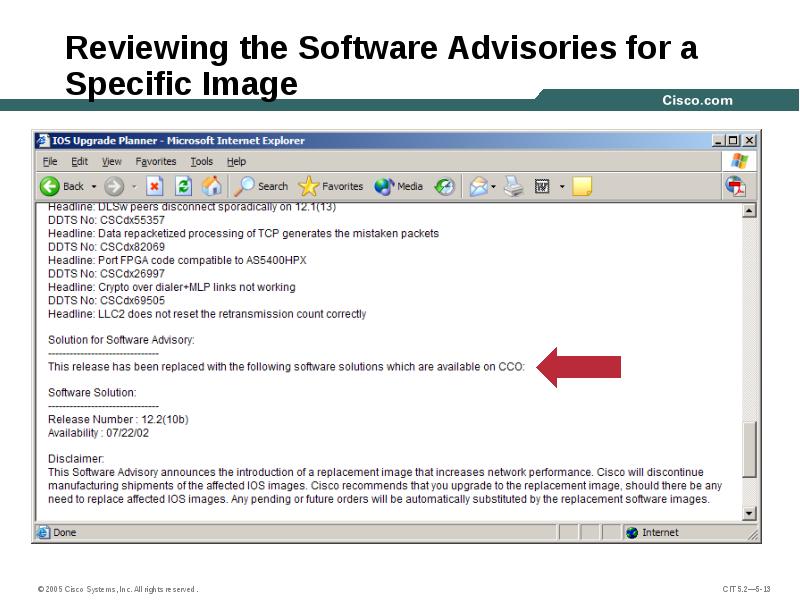Click 'Release Number : 12.2(10b)' text

click(118, 419)
